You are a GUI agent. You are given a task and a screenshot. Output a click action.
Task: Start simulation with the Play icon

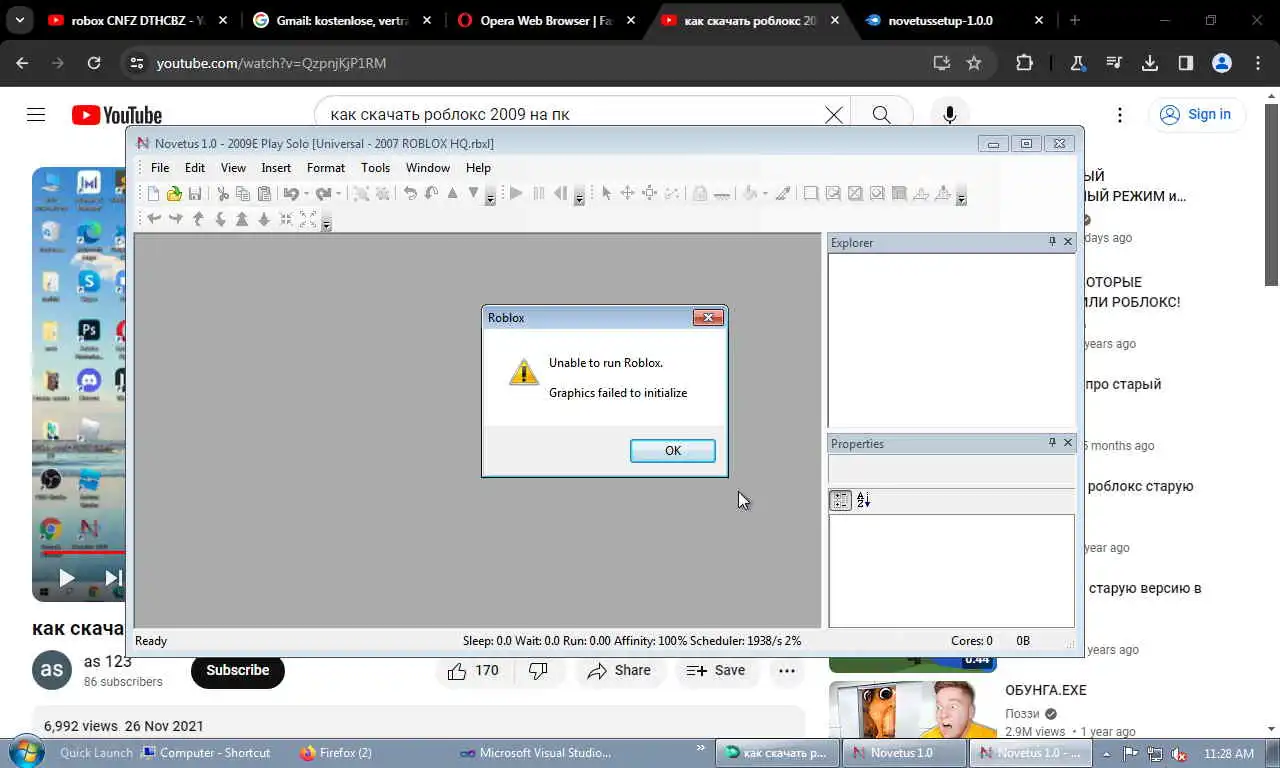pyautogui.click(x=517, y=194)
